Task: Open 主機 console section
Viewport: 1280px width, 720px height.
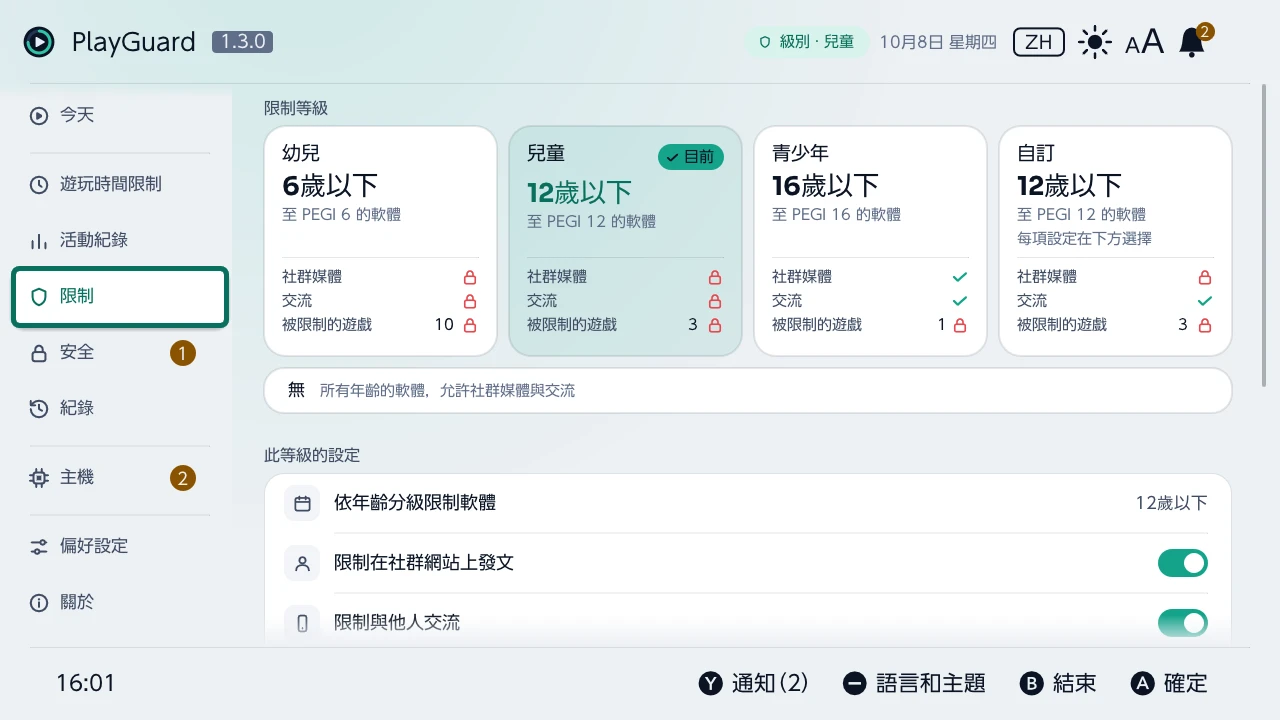Action: [x=120, y=477]
